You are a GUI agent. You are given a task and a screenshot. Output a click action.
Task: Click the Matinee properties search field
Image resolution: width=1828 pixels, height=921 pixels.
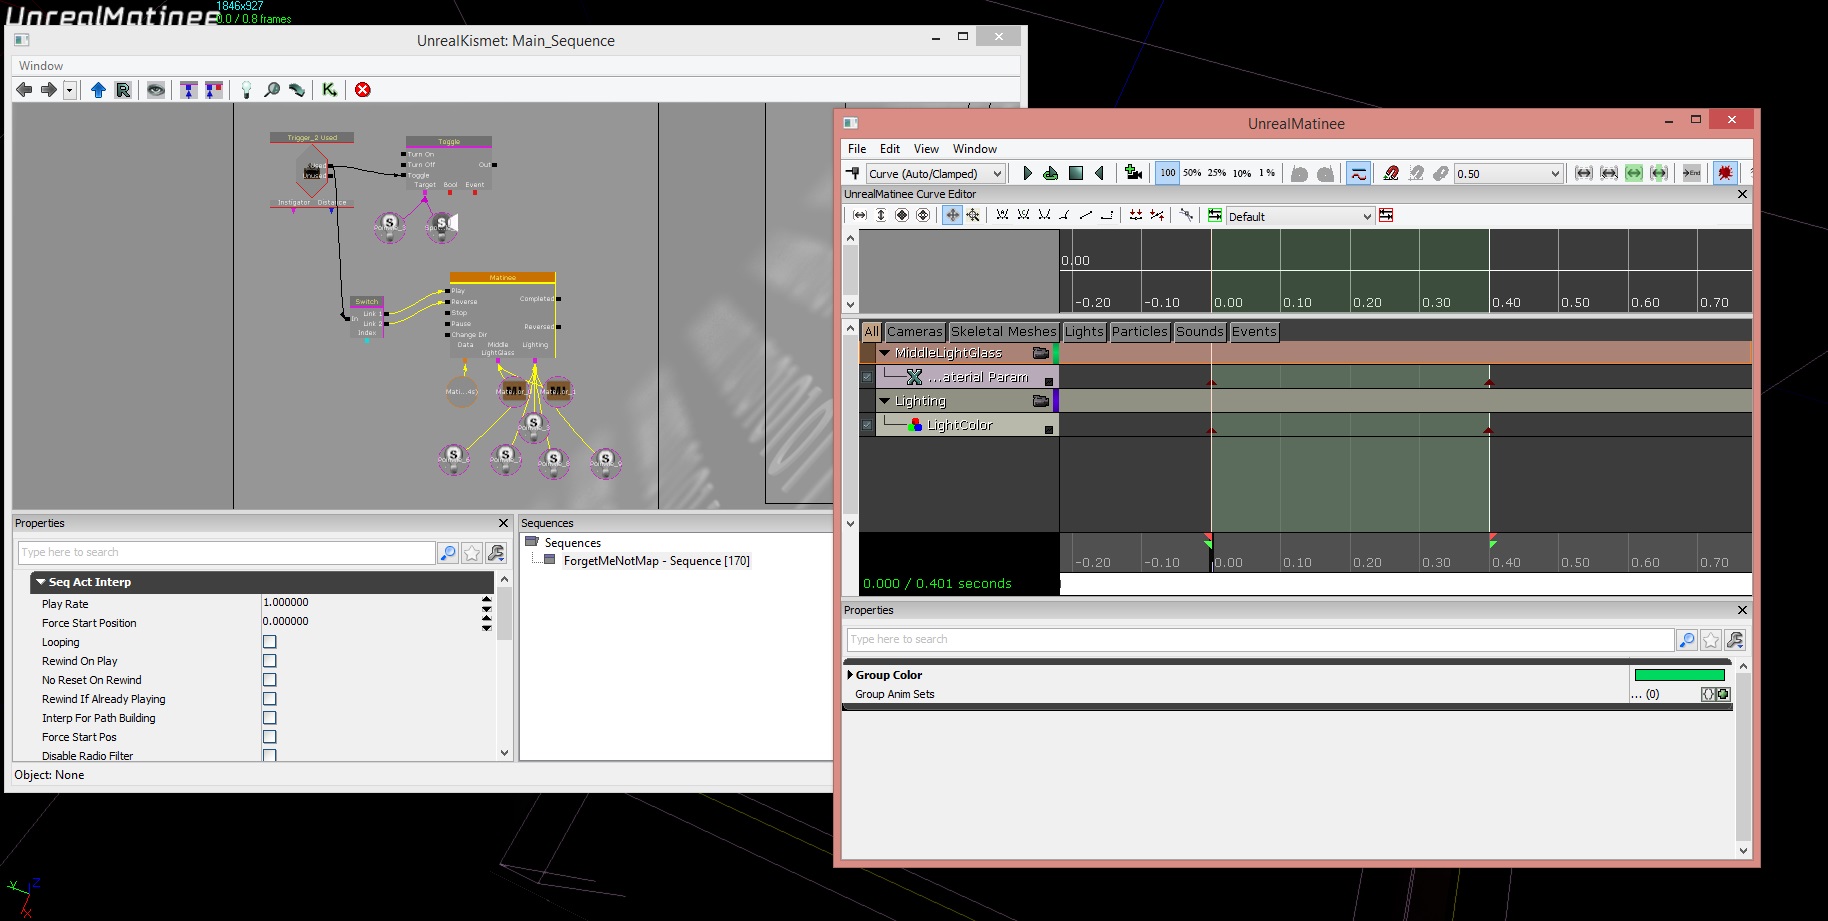(1260, 639)
